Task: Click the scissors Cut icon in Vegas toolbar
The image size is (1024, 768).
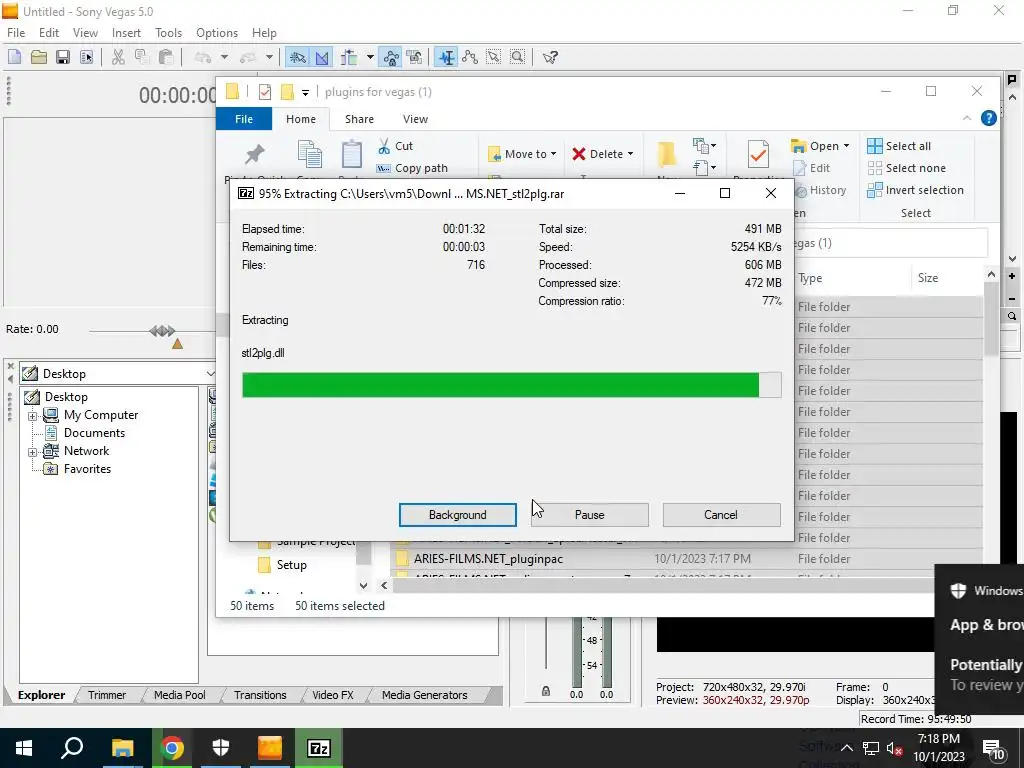Action: click(x=118, y=57)
